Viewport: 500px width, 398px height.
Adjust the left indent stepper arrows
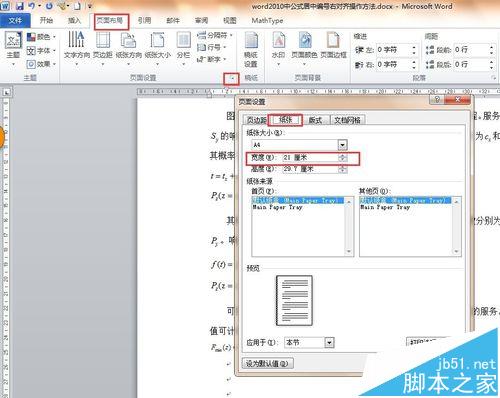click(414, 50)
